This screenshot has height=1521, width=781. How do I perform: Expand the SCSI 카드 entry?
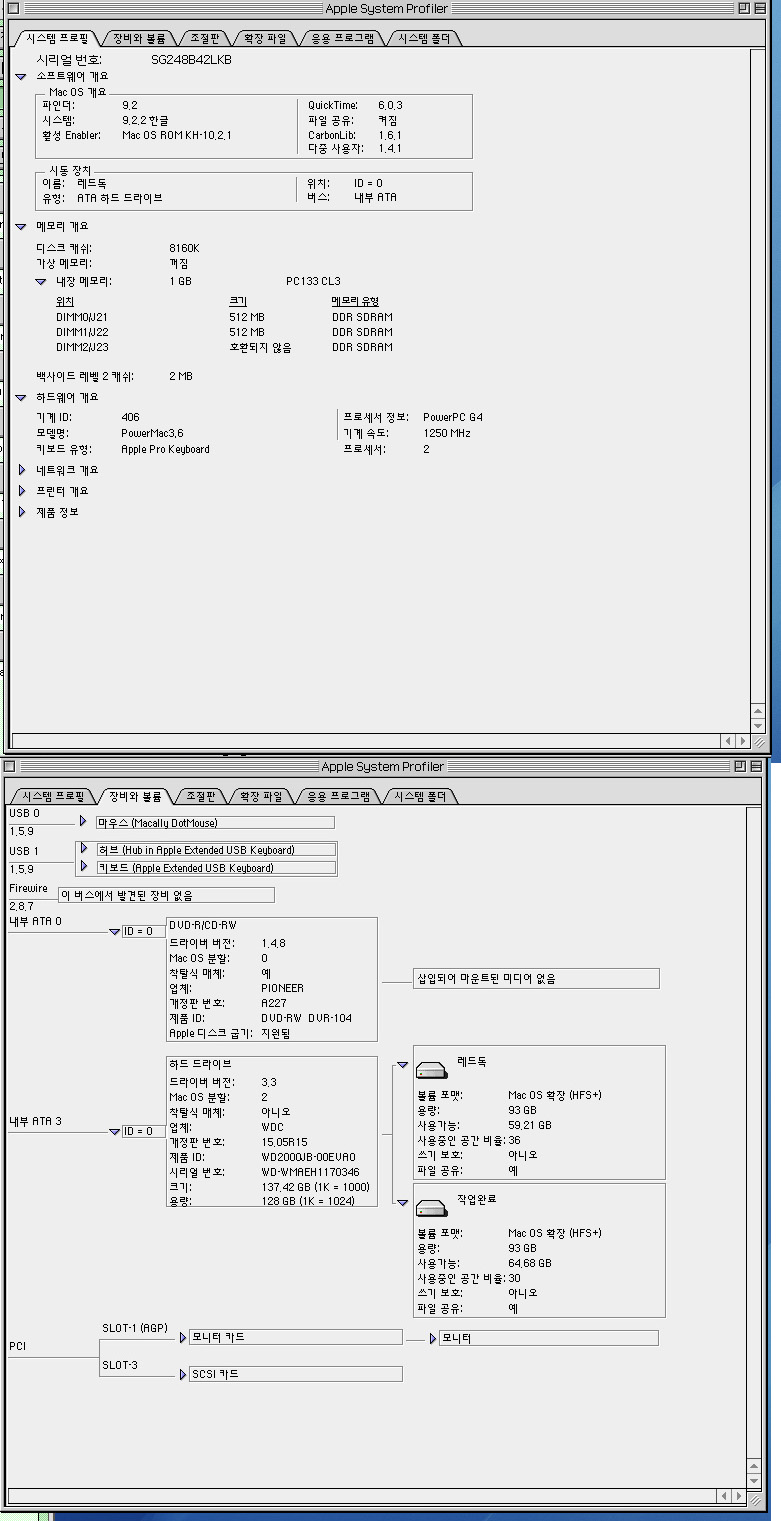(182, 1374)
